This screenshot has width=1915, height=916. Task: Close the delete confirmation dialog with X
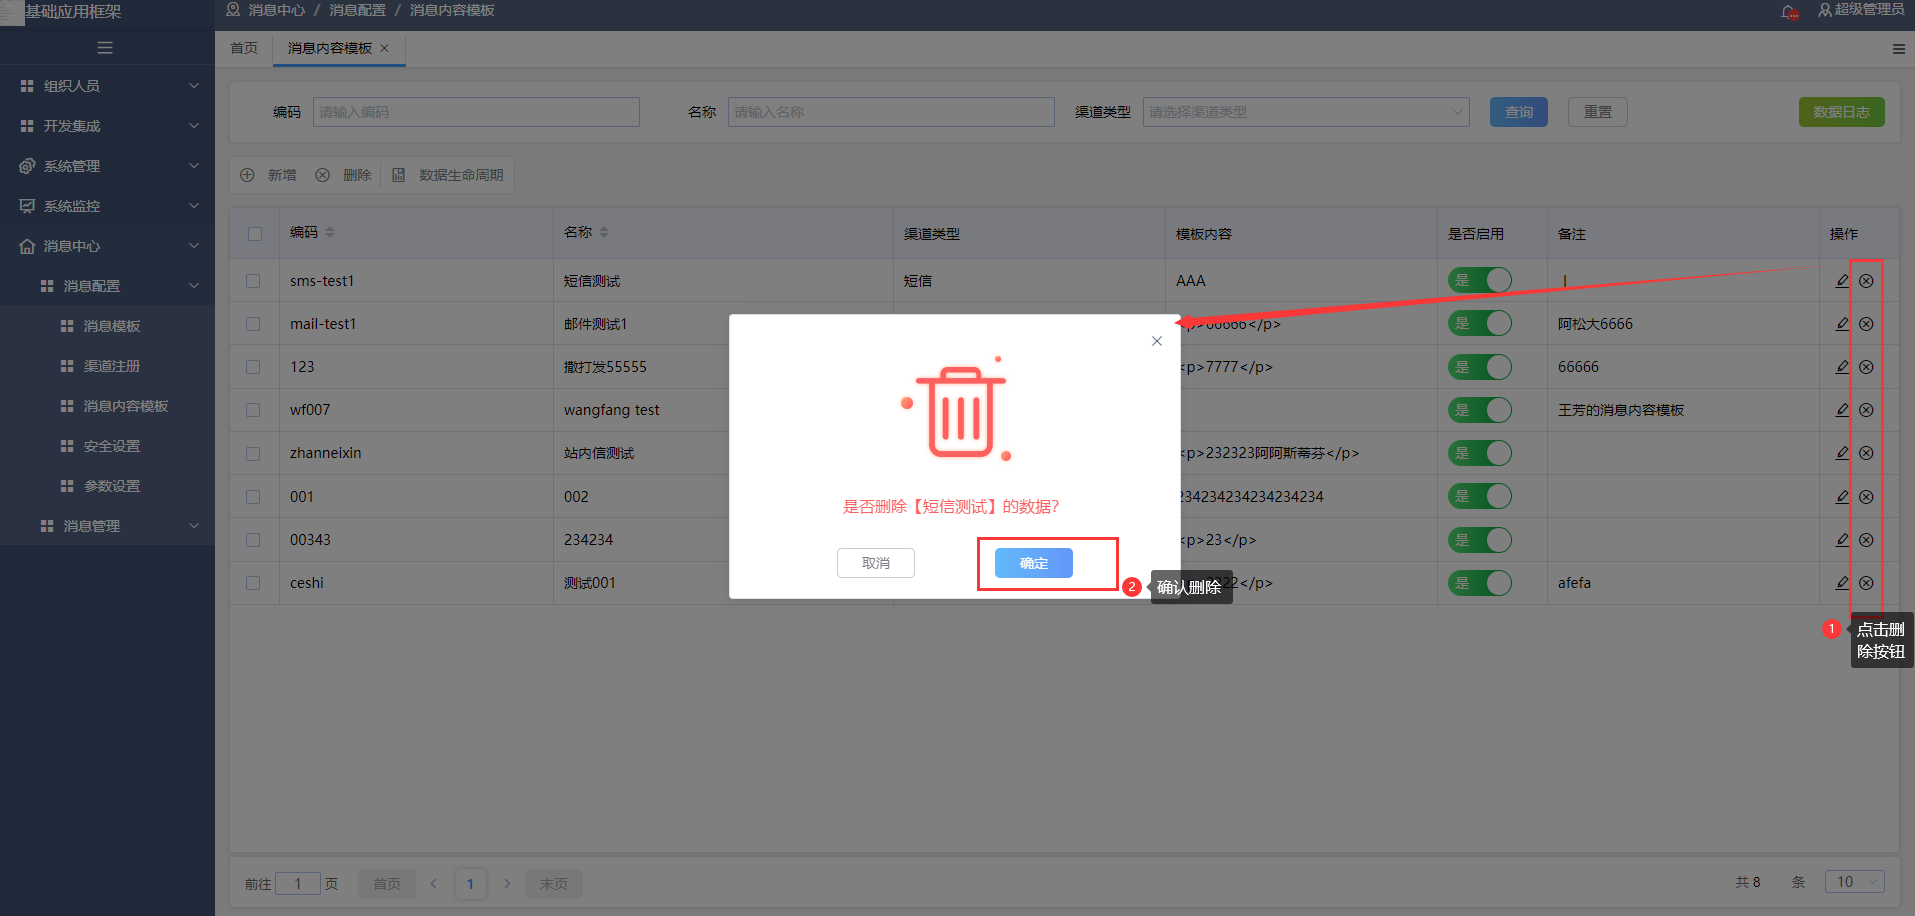pos(1157,341)
